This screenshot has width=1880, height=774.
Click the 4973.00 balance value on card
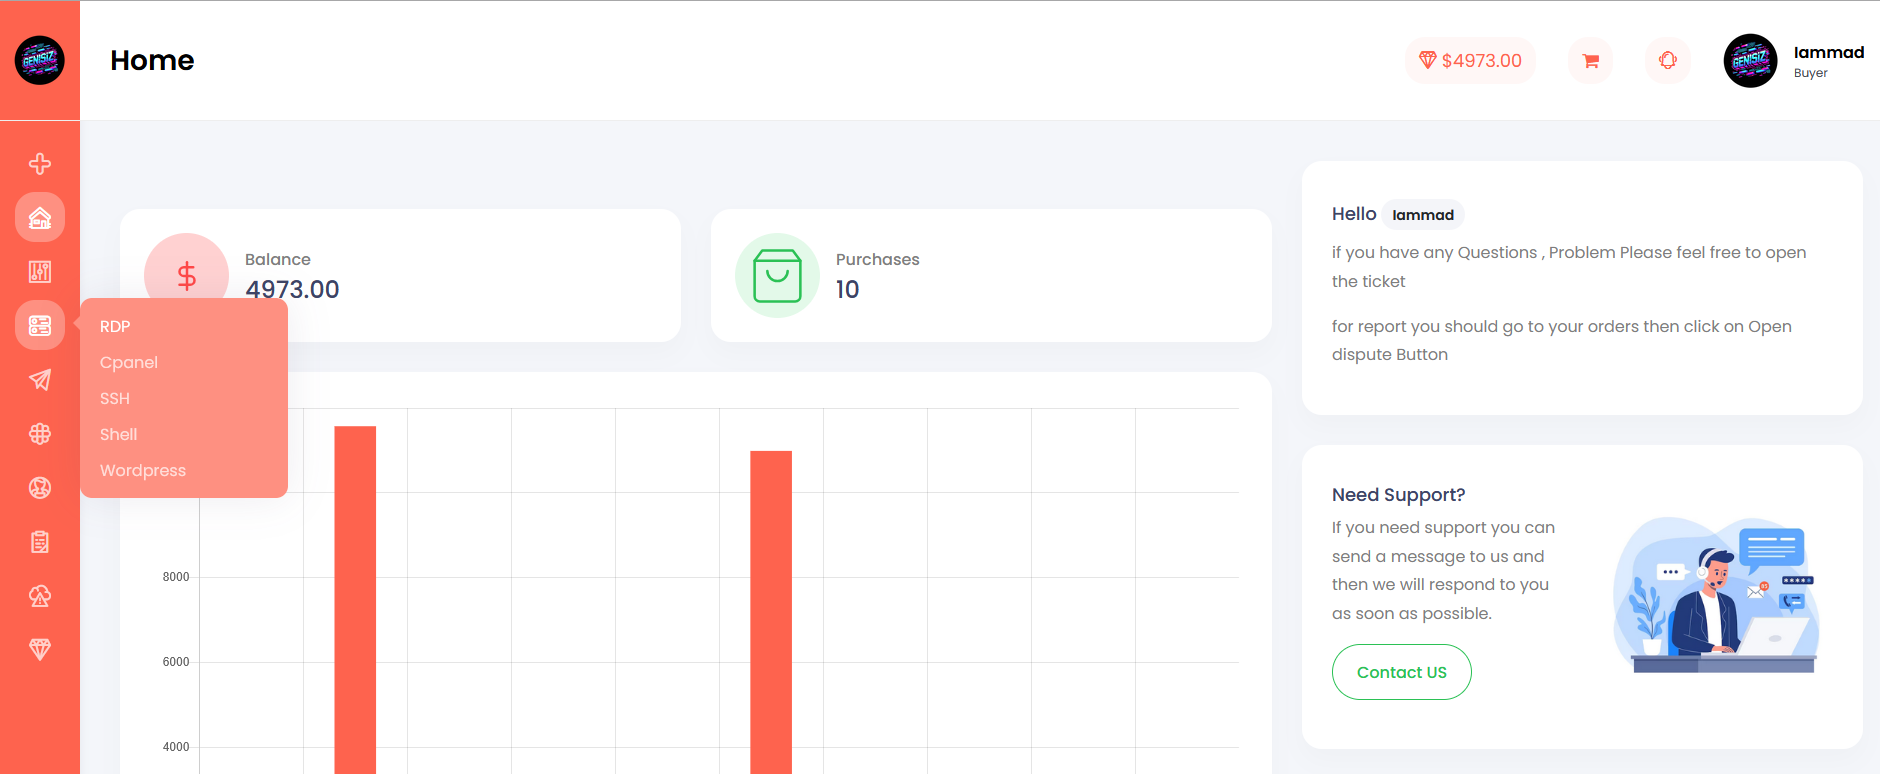[x=292, y=290]
